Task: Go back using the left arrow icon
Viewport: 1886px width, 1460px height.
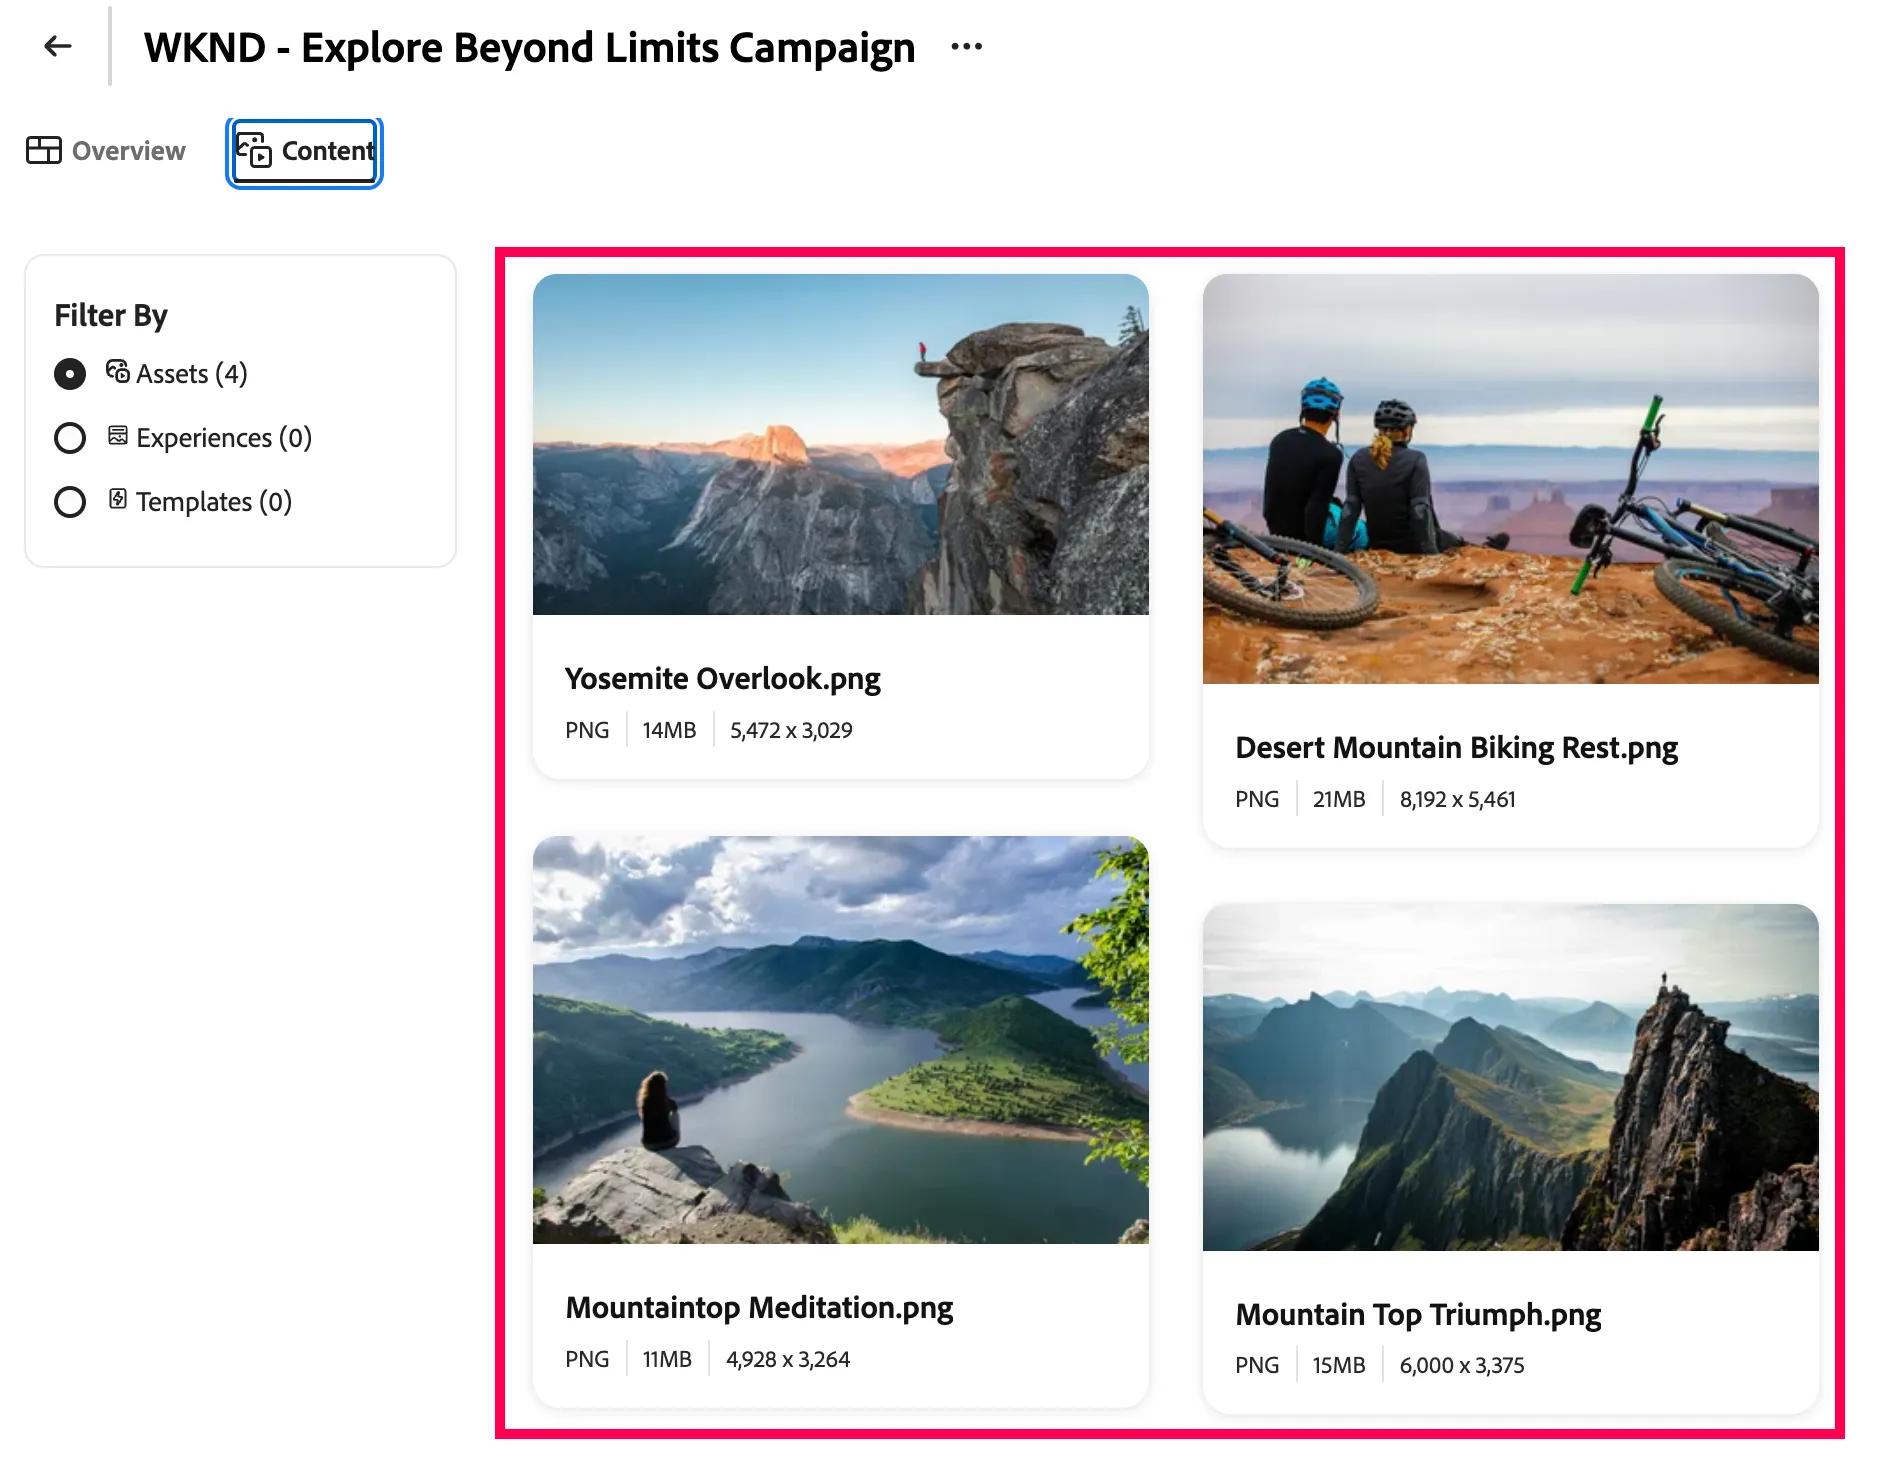Action: pyautogui.click(x=58, y=46)
